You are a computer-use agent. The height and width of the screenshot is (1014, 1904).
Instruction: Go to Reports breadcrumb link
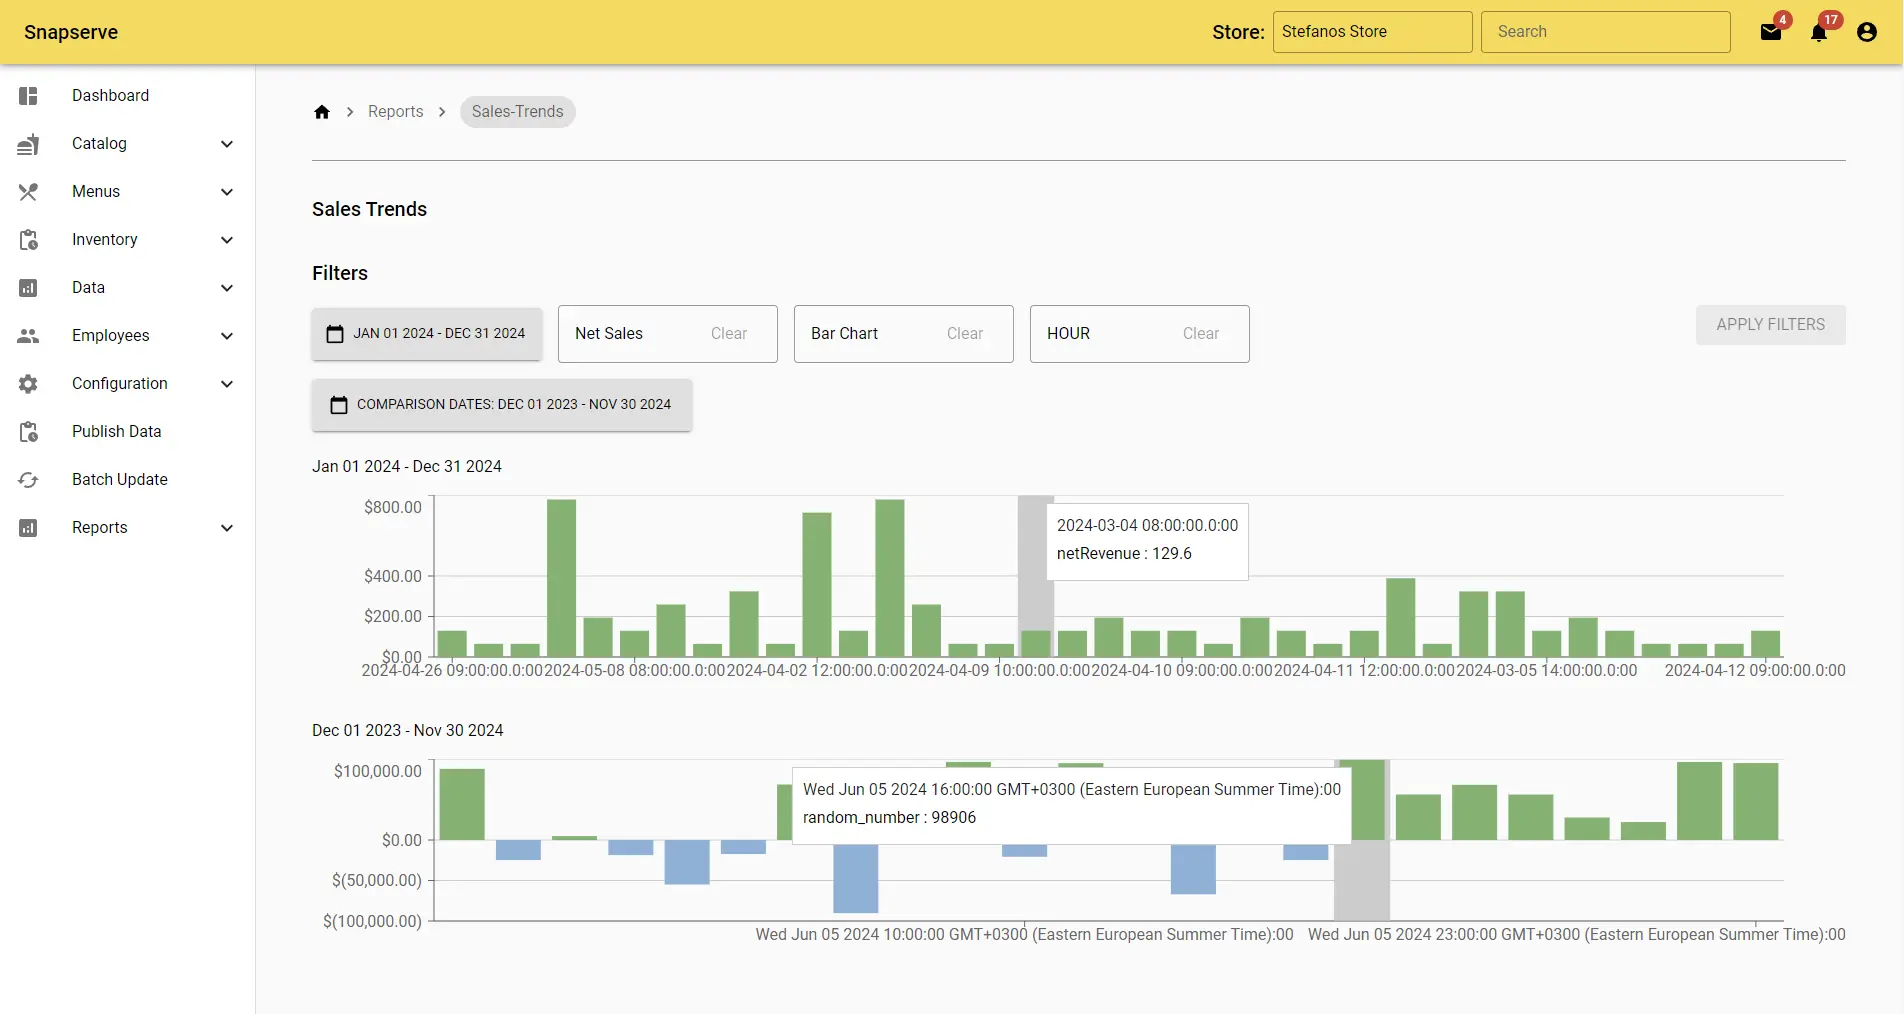(396, 112)
